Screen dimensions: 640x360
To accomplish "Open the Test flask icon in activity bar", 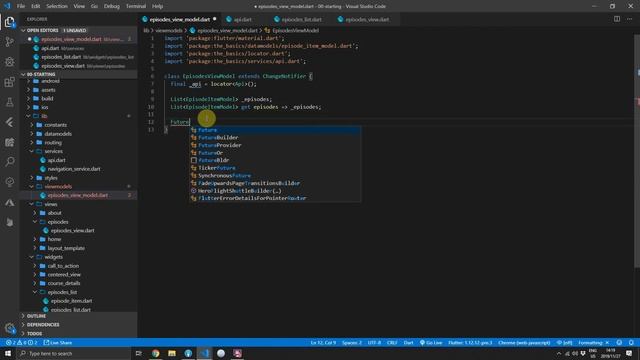I will click(x=9, y=102).
